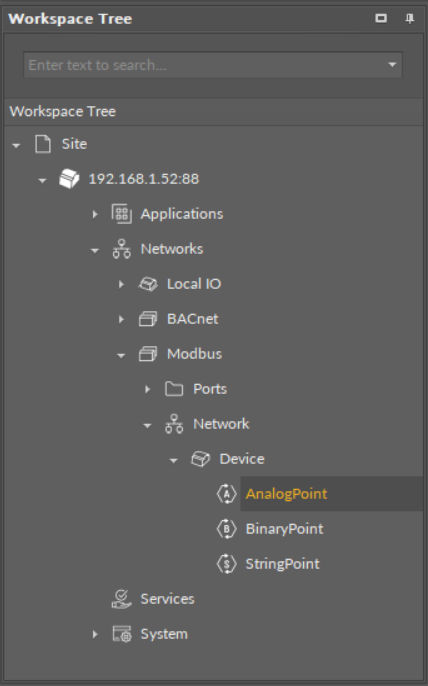Expand the Ports folder arrow
The image size is (428, 686).
pos(147,389)
